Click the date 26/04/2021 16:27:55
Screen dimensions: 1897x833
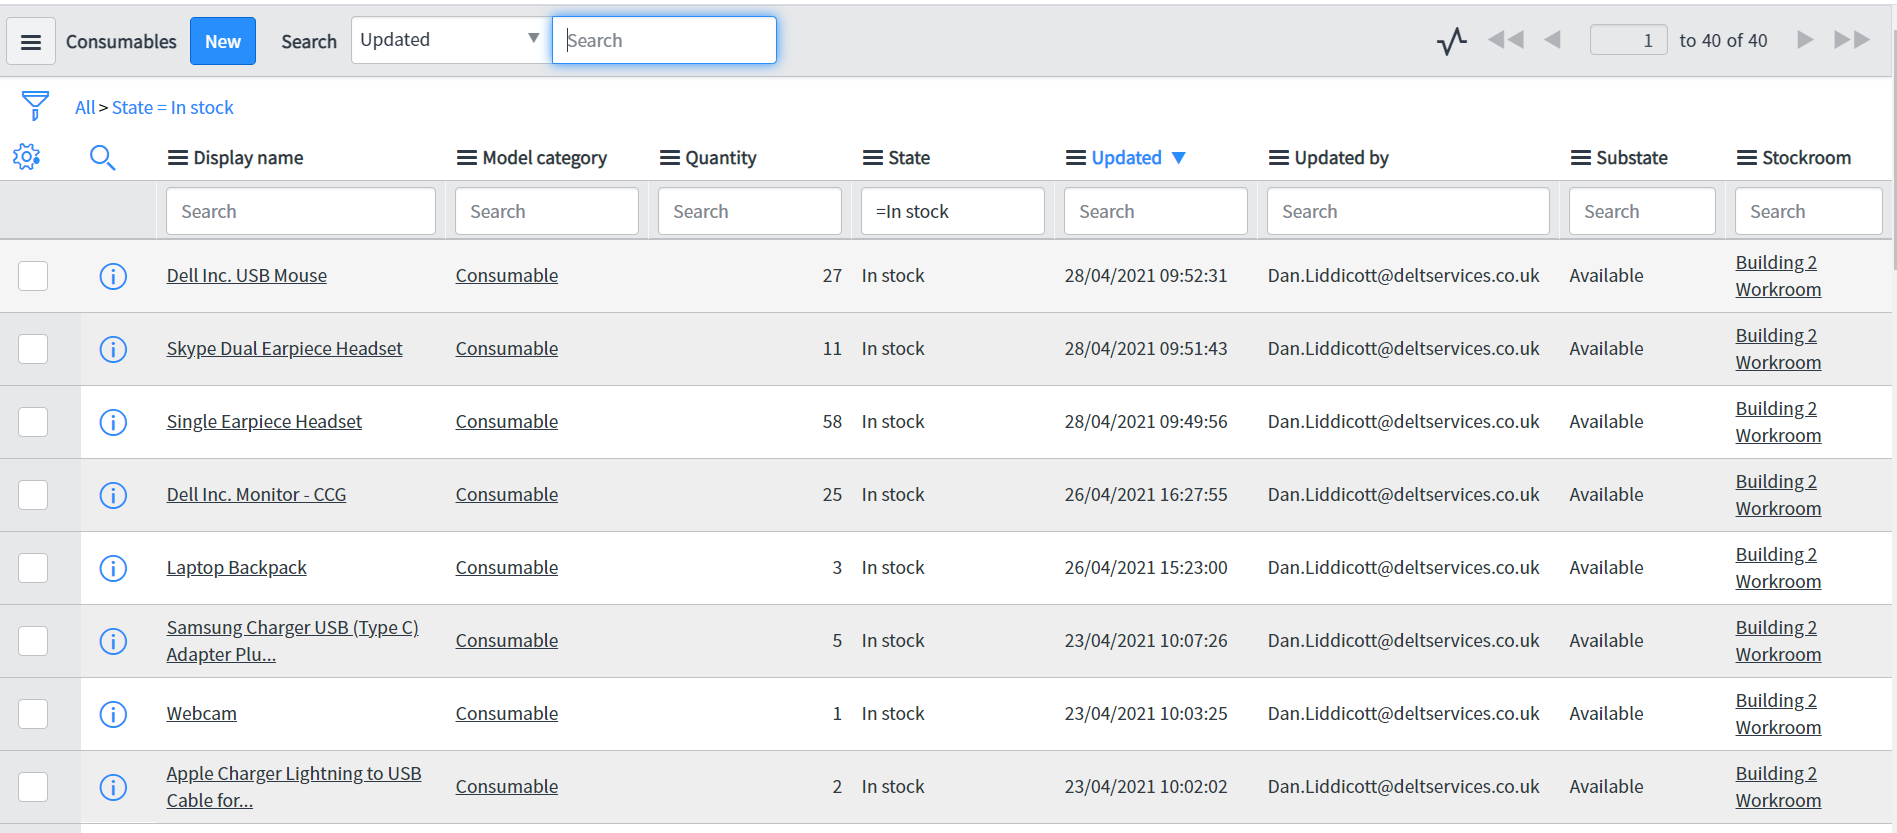(1146, 495)
